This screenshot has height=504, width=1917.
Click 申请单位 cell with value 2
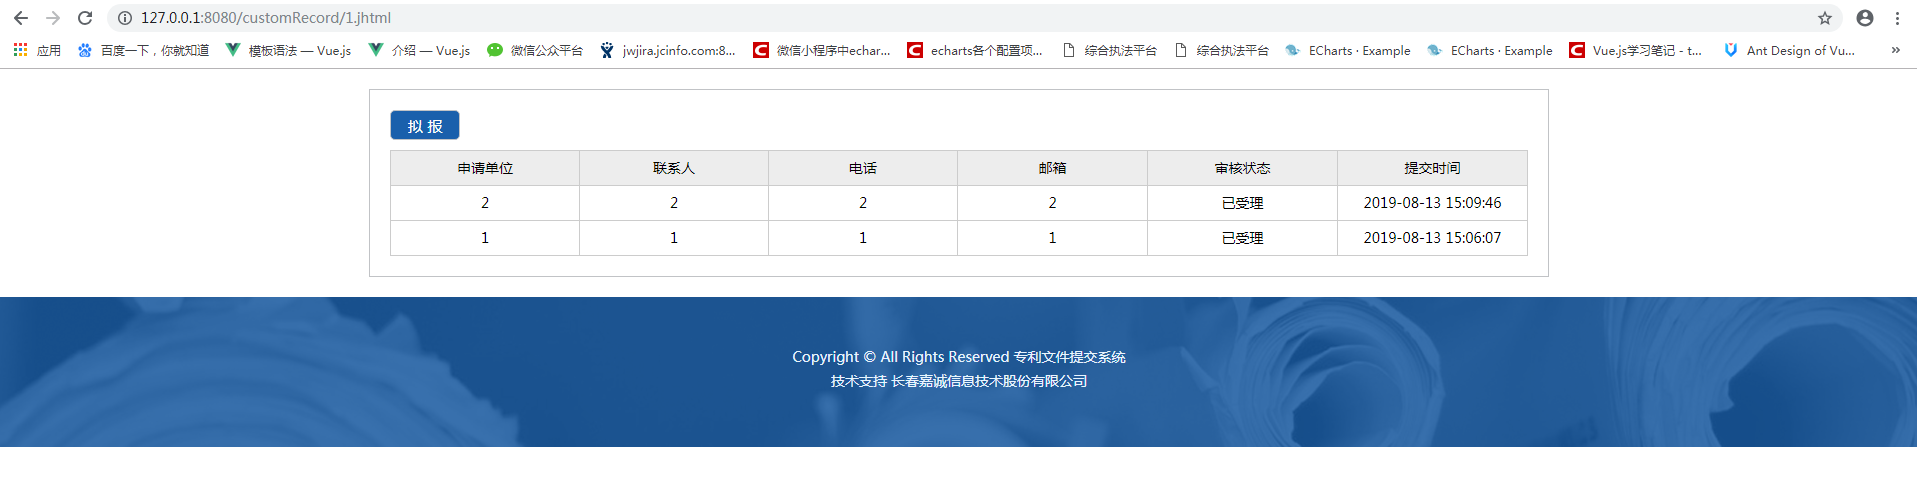click(x=485, y=203)
